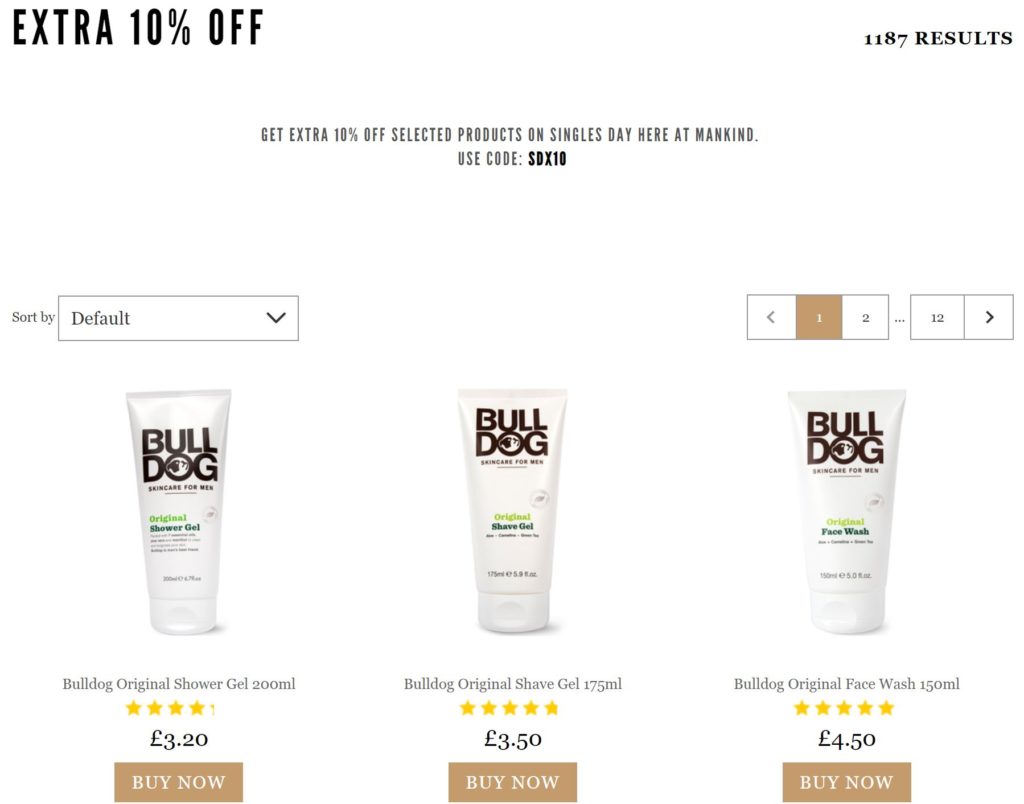View the Shower Gel product image
1024x804 pixels.
click(x=178, y=512)
